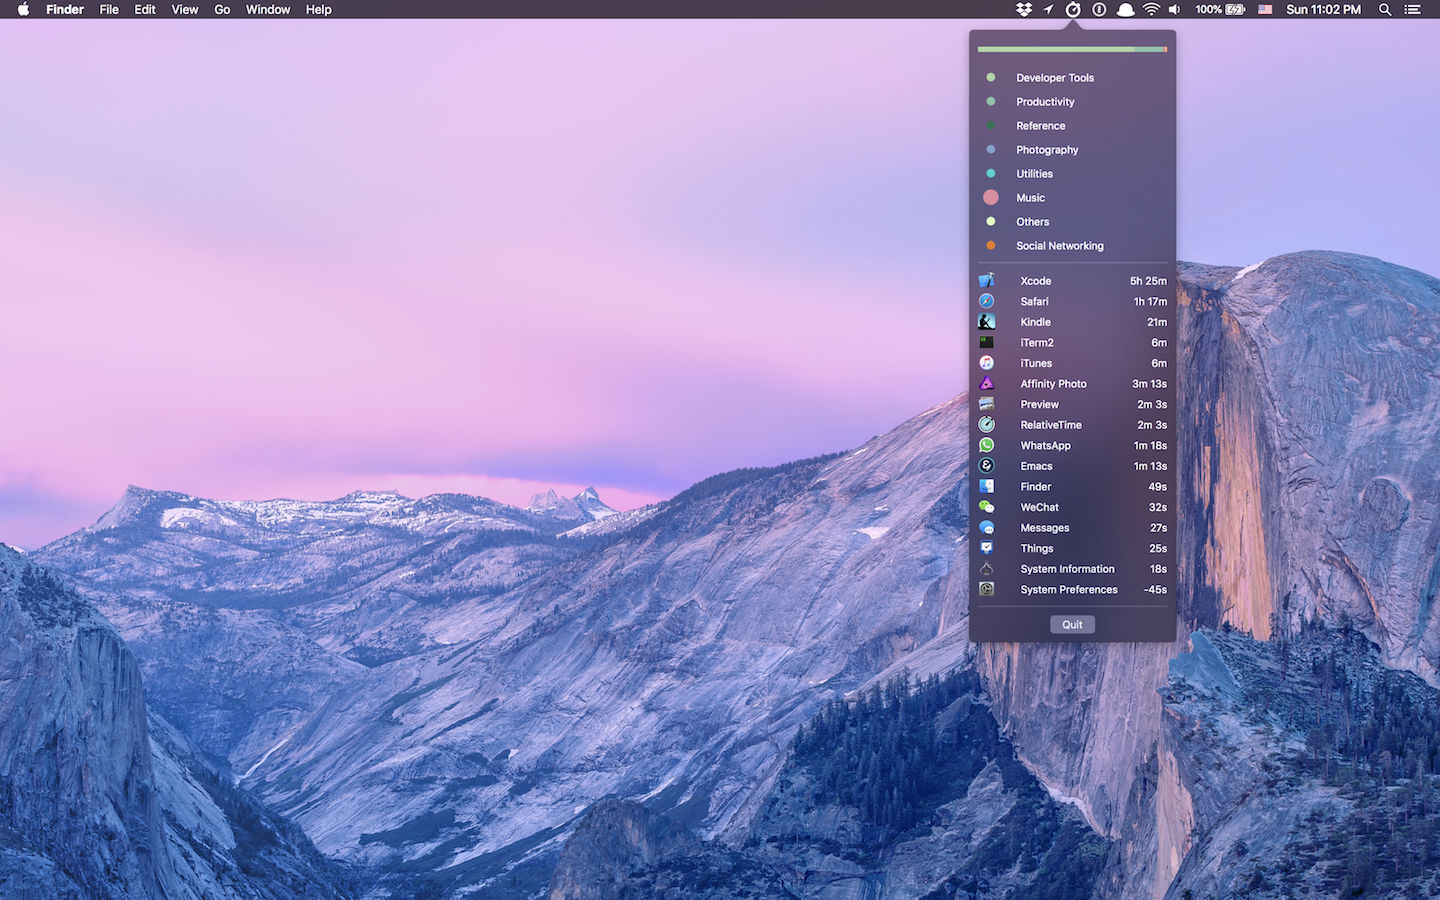1440x900 pixels.
Task: Open the Edit menu
Action: point(145,9)
